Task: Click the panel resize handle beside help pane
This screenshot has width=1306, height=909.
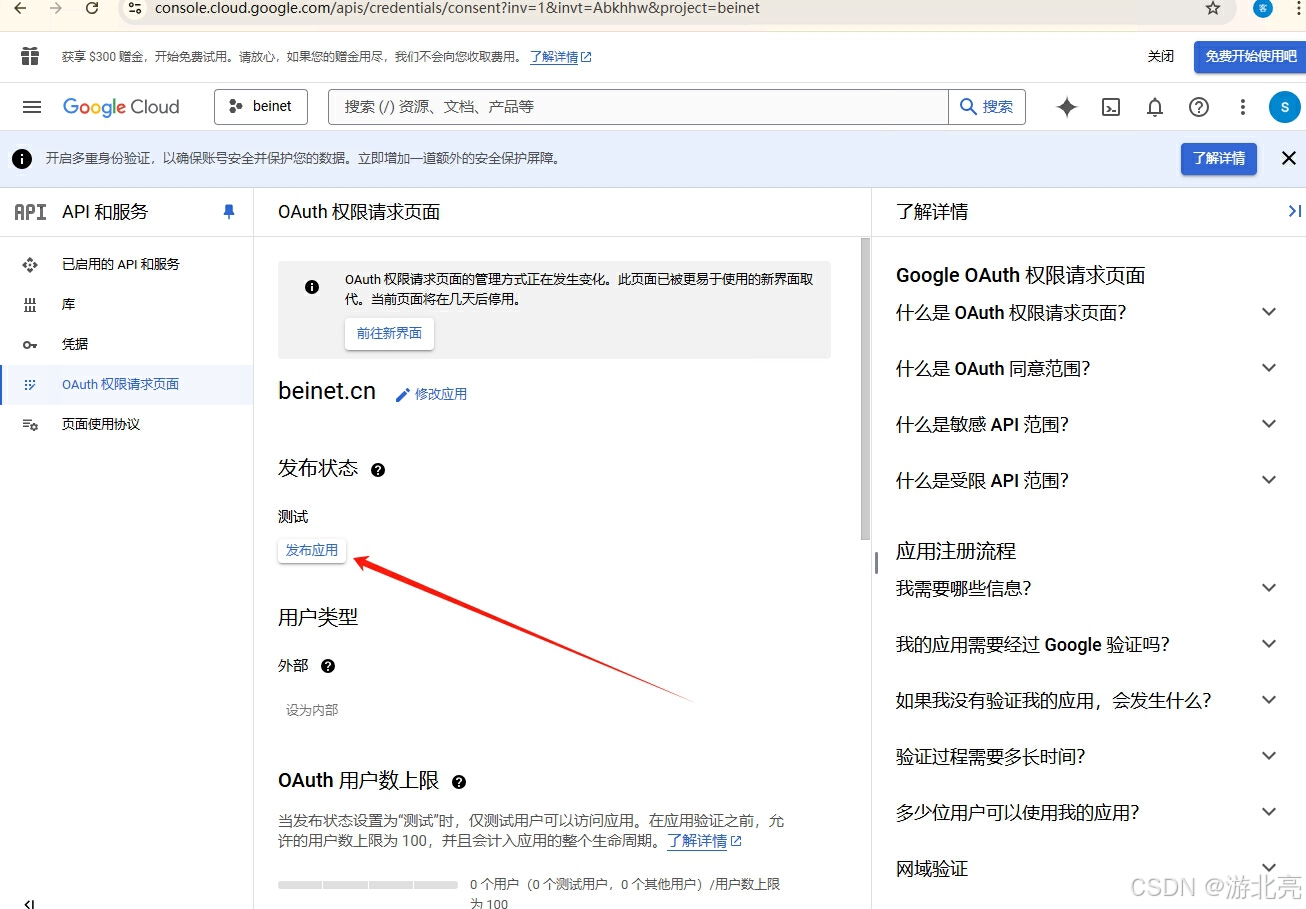Action: [876, 562]
